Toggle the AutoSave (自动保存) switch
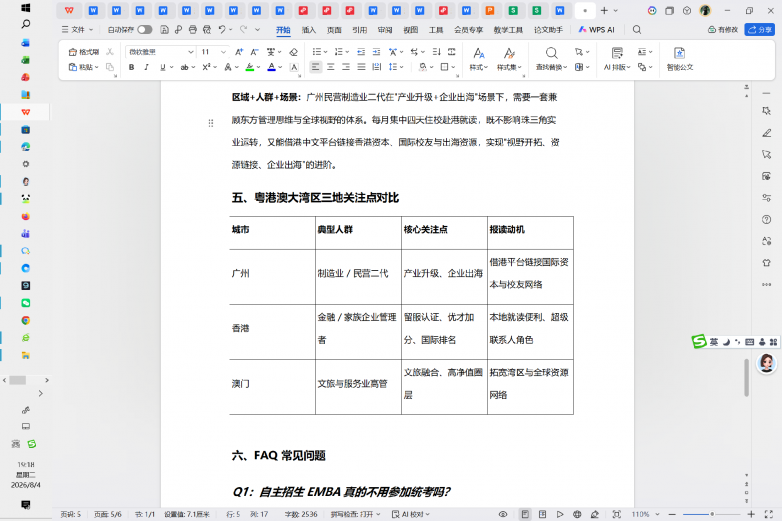Screen dimensions: 782x521 point(145,30)
